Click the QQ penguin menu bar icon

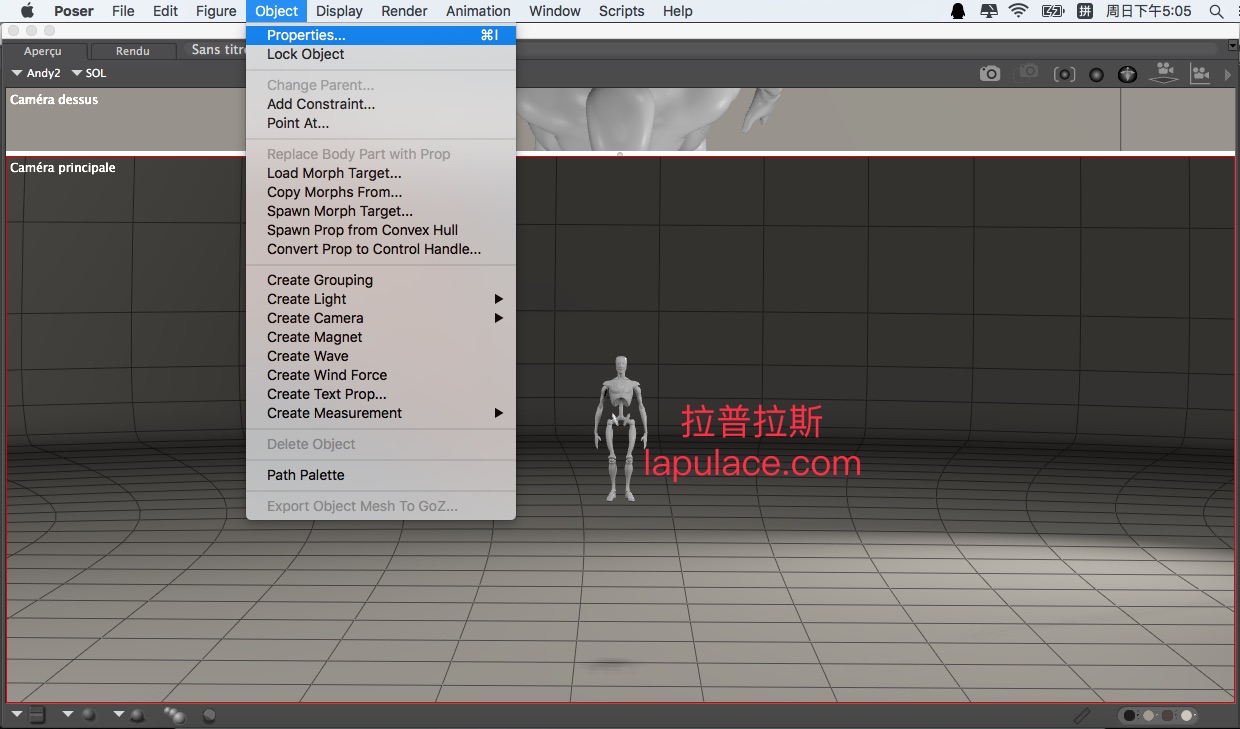pyautogui.click(x=958, y=11)
